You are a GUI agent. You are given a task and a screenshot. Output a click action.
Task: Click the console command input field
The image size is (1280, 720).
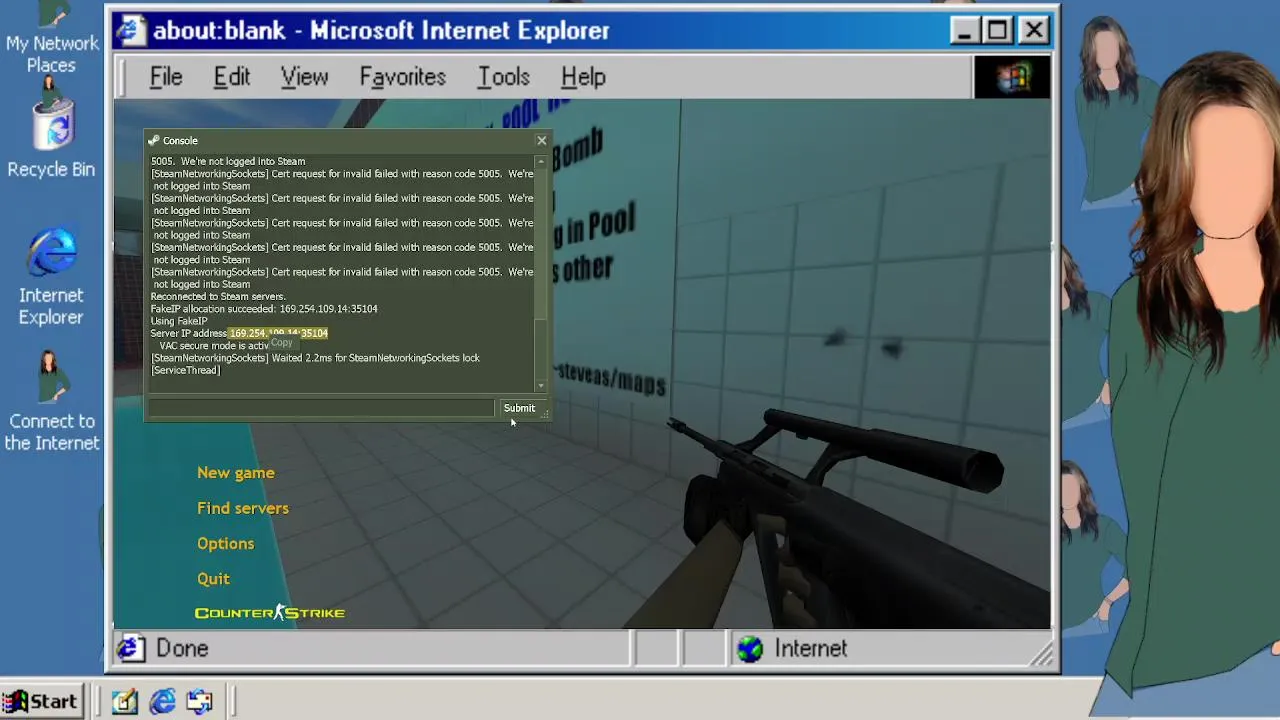pos(321,408)
